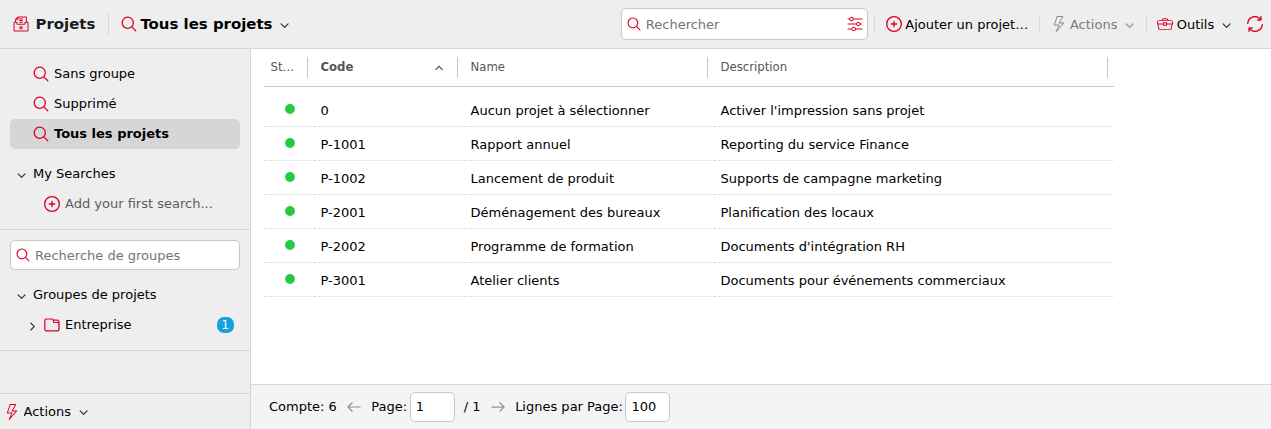The width and height of the screenshot is (1271, 429).
Task: Open the Outils dropdown menu
Action: (1195, 24)
